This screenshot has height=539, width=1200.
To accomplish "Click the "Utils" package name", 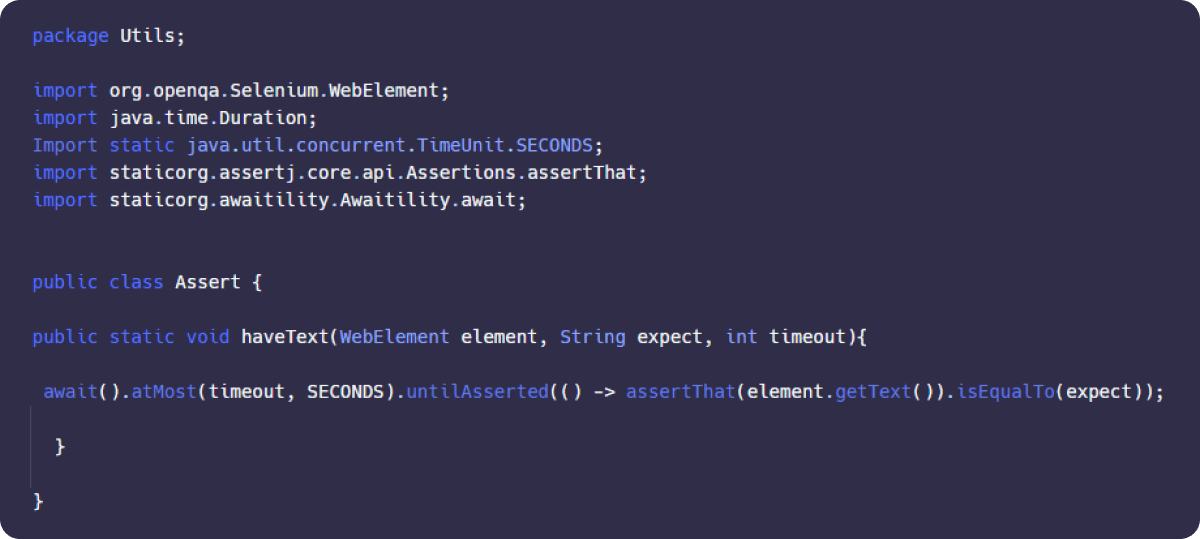I will 152,36.
